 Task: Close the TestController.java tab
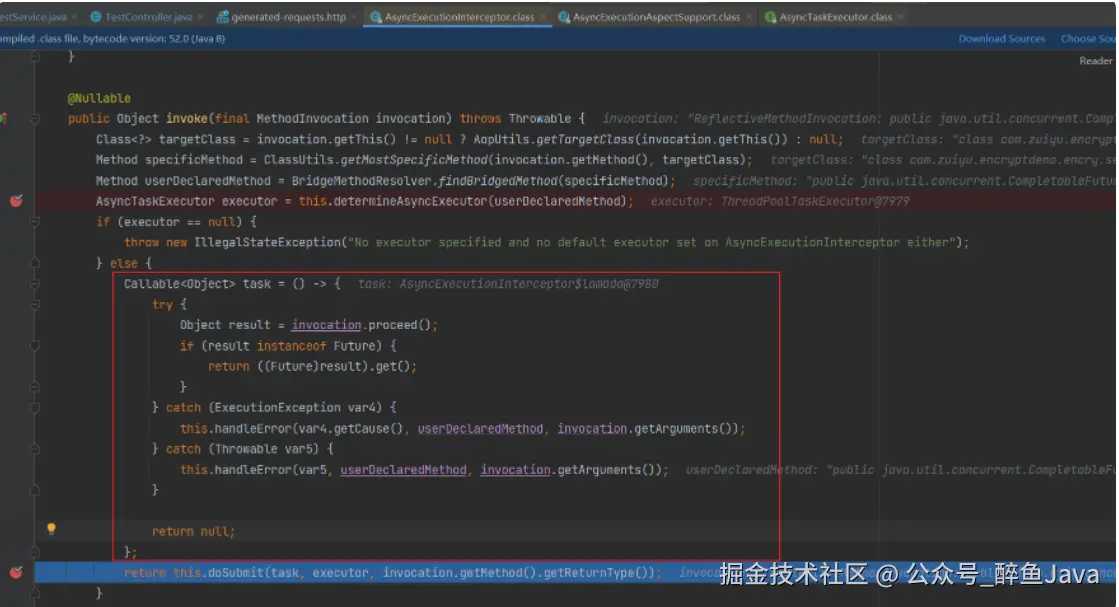201,16
